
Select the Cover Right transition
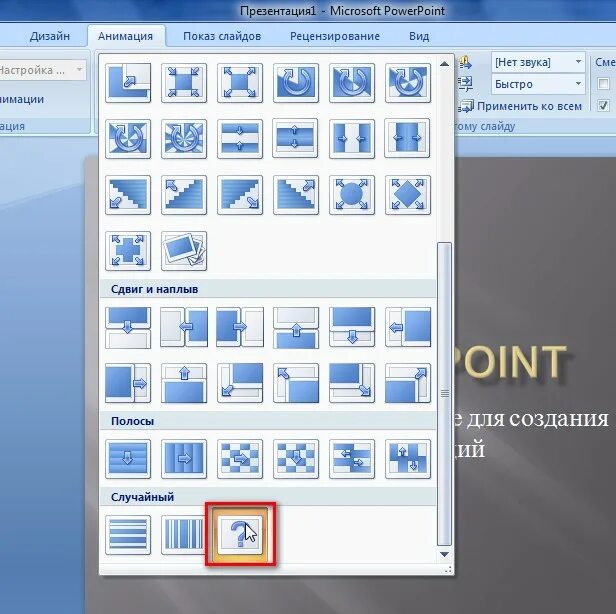coord(128,383)
